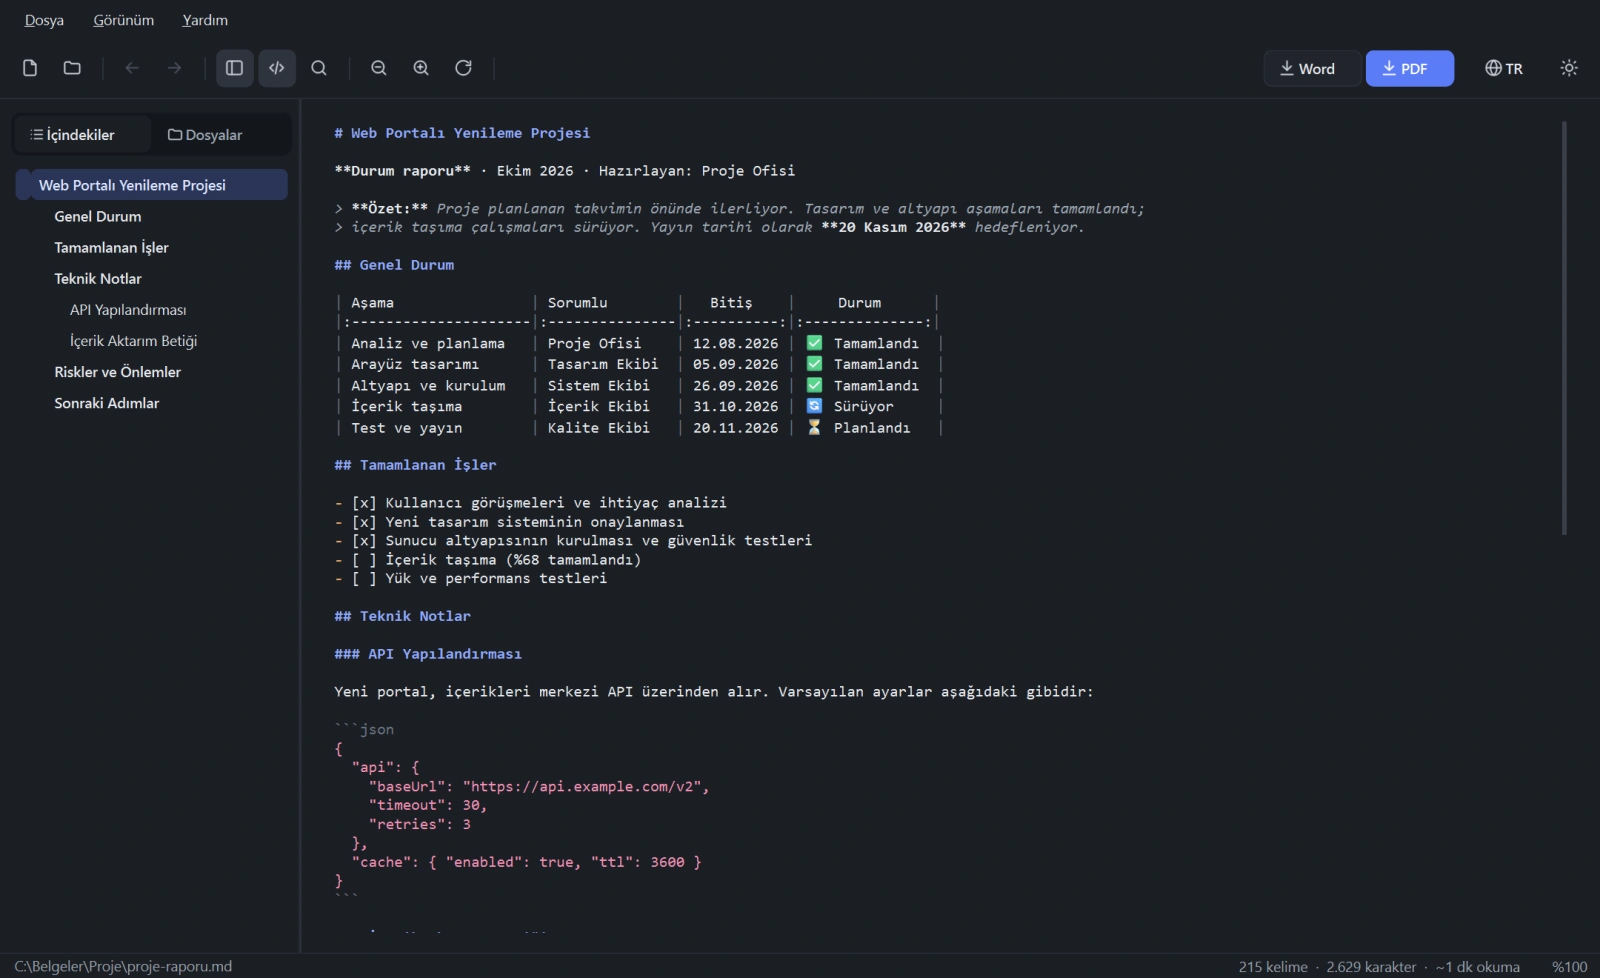Screen dimensions: 1600x978
Task: Go back with the left arrow icon
Action: (132, 68)
